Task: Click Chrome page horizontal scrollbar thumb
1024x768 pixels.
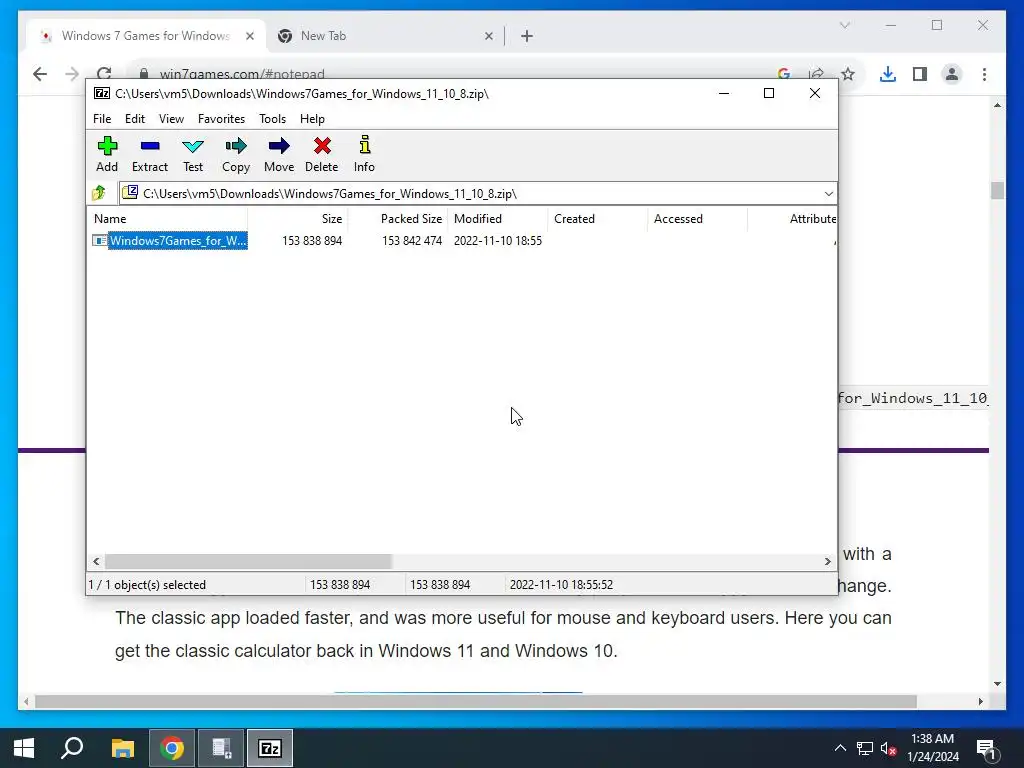Action: coord(475,701)
